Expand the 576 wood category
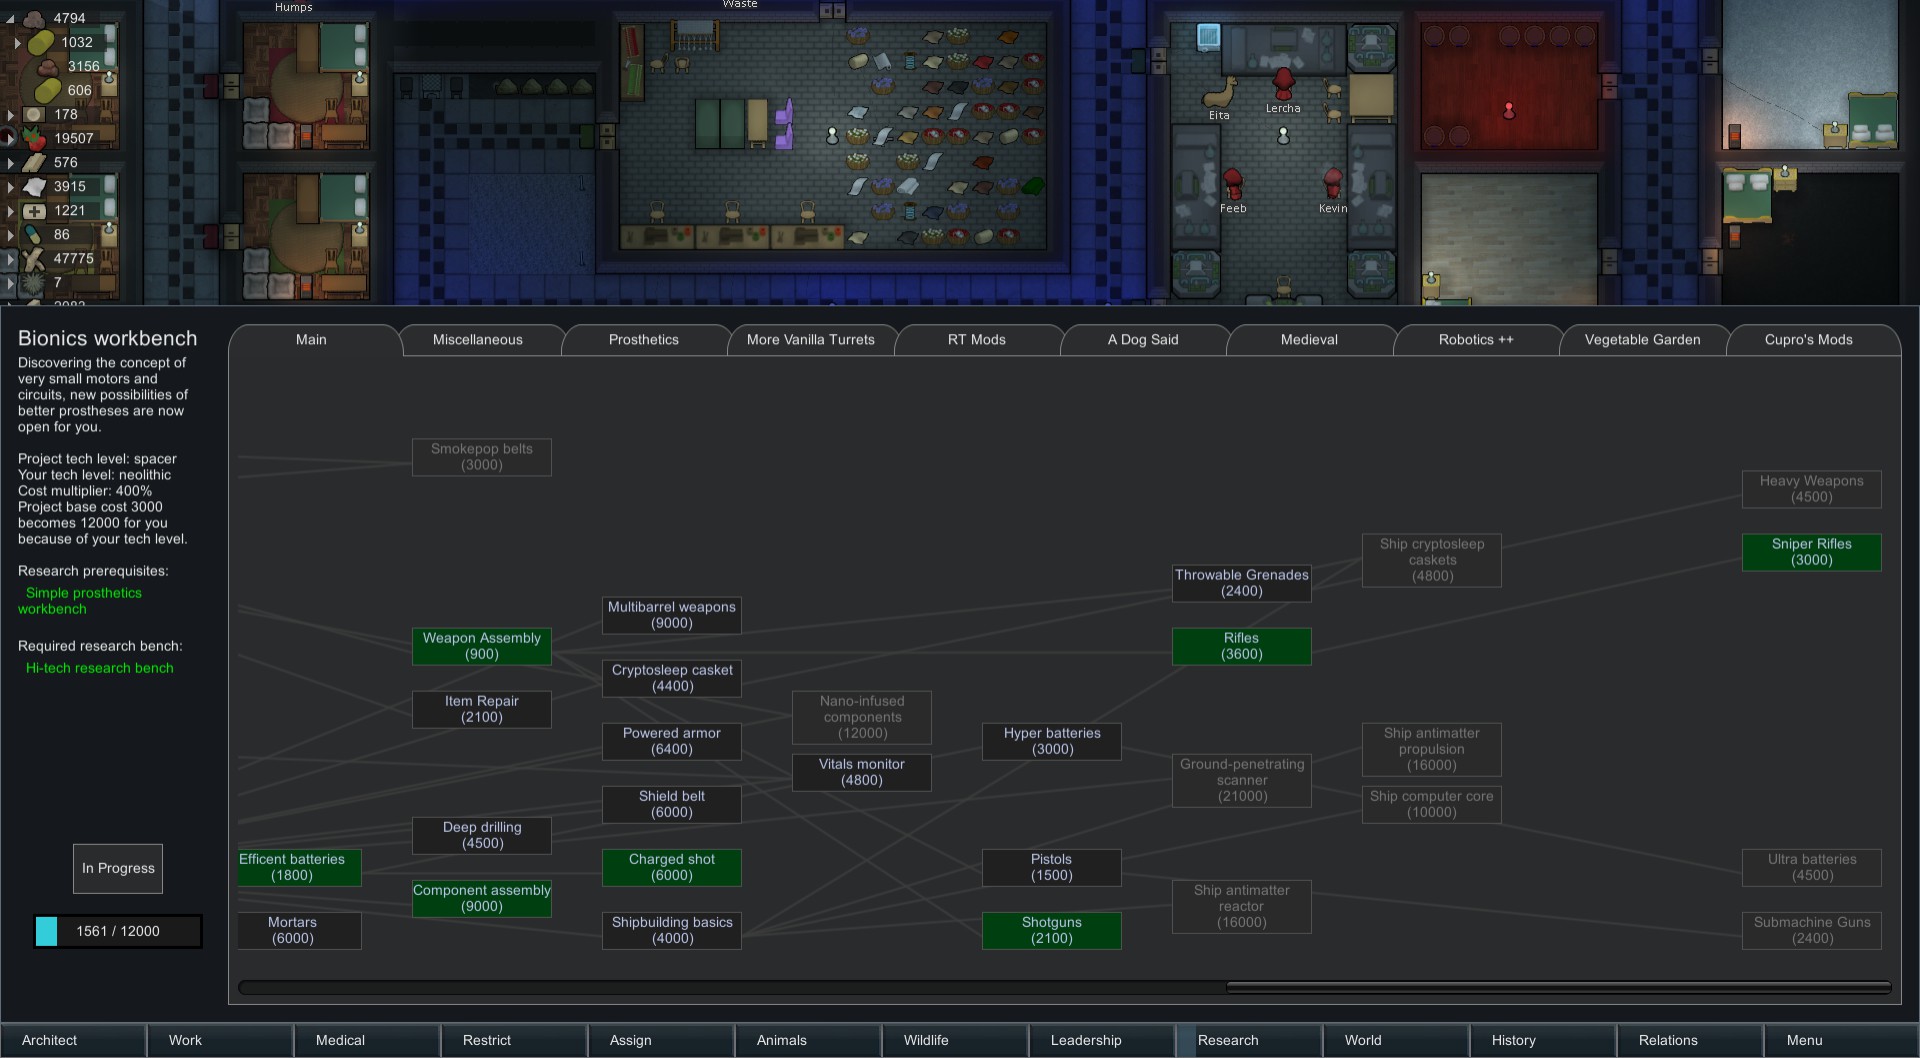The width and height of the screenshot is (1920, 1058). tap(10, 163)
